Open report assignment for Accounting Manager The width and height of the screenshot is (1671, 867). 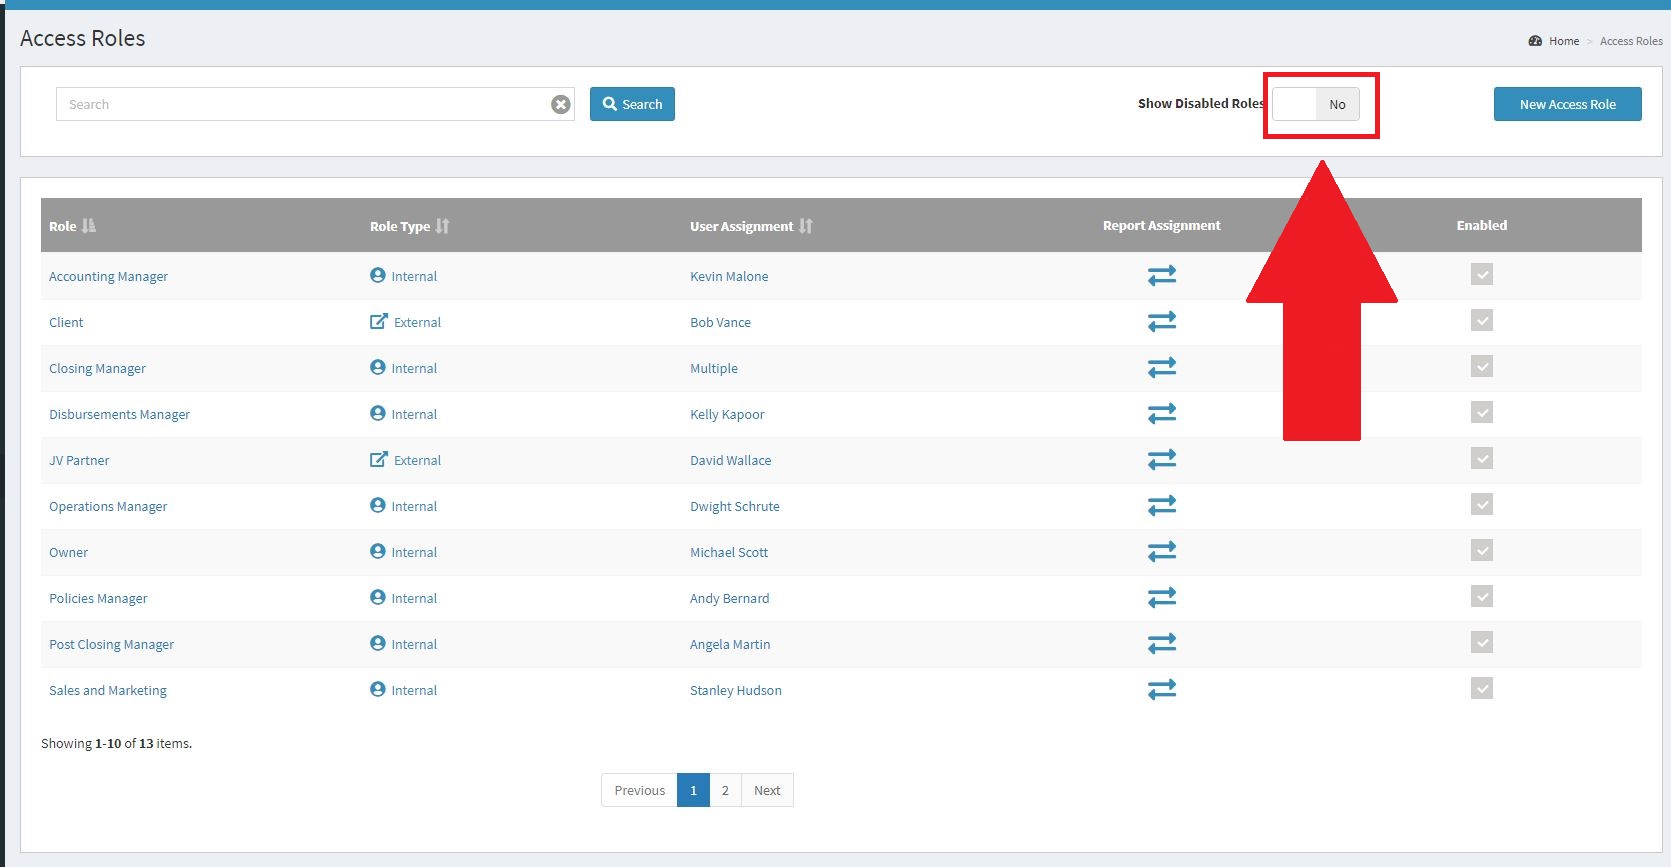point(1161,275)
